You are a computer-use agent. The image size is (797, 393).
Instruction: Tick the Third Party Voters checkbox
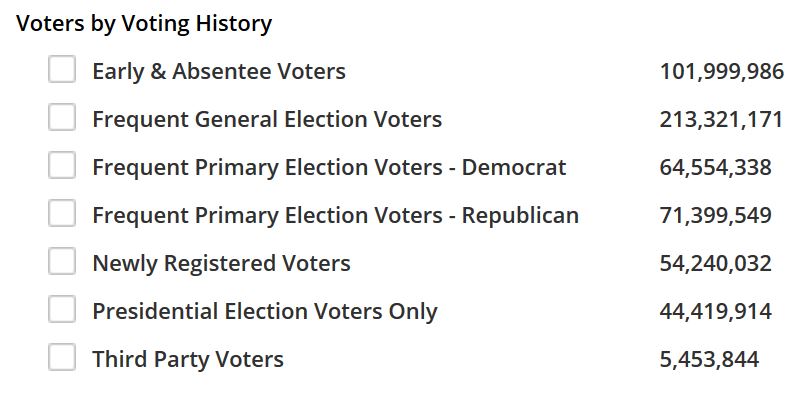tap(62, 357)
